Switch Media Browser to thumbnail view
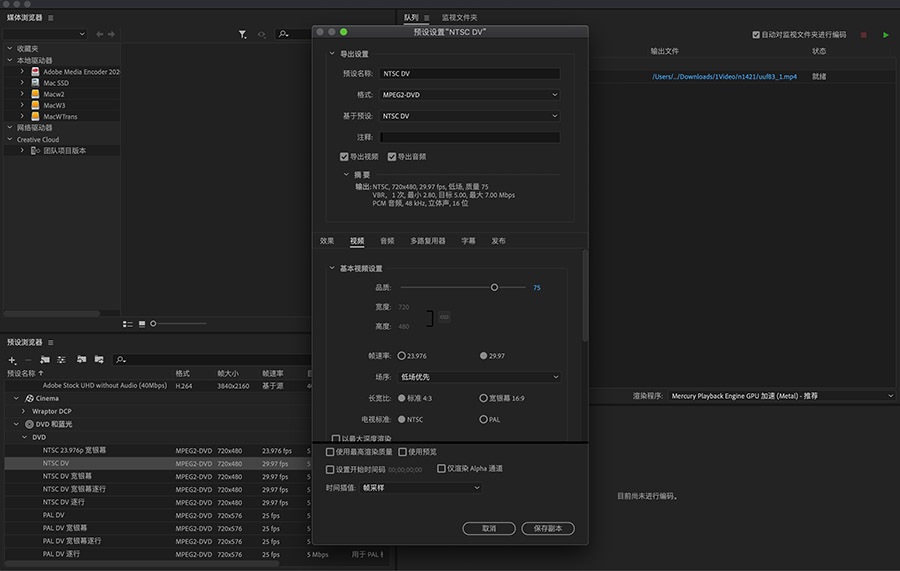Viewport: 900px width, 571px height. point(142,324)
